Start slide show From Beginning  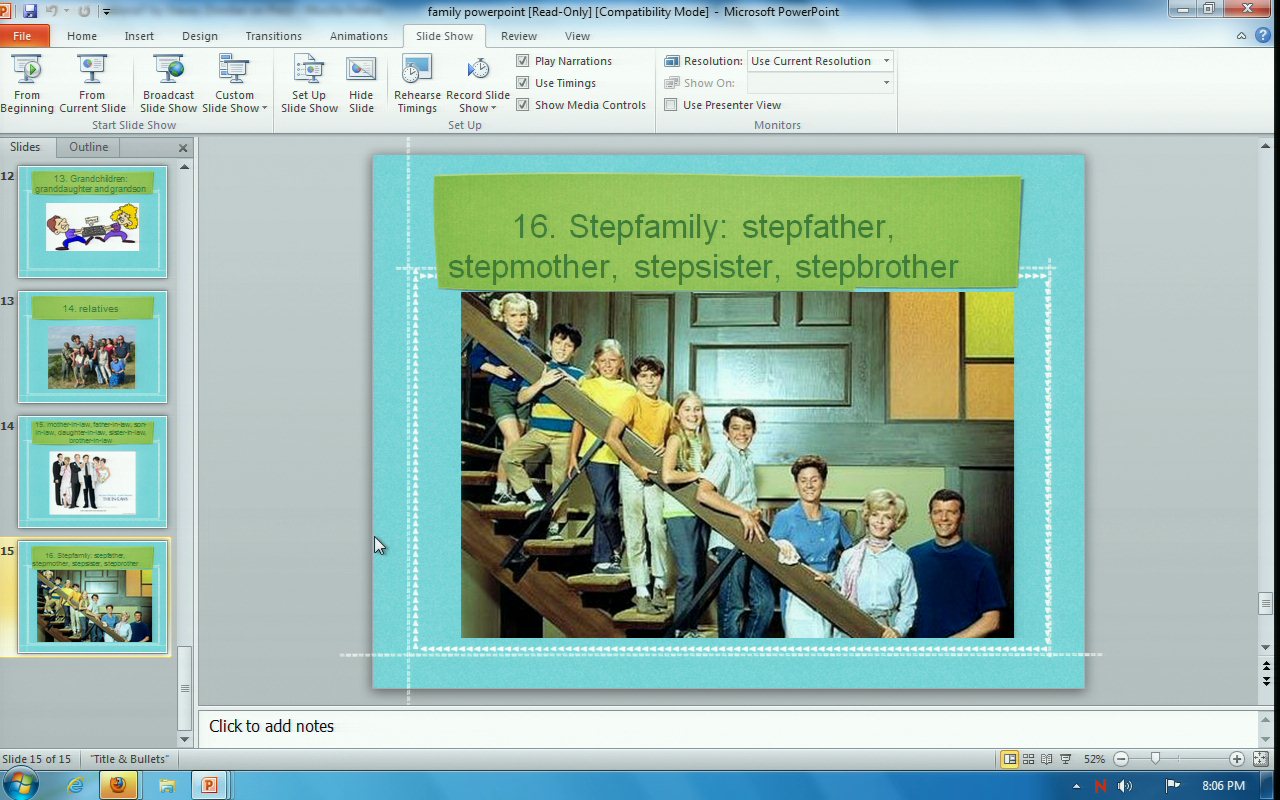27,84
